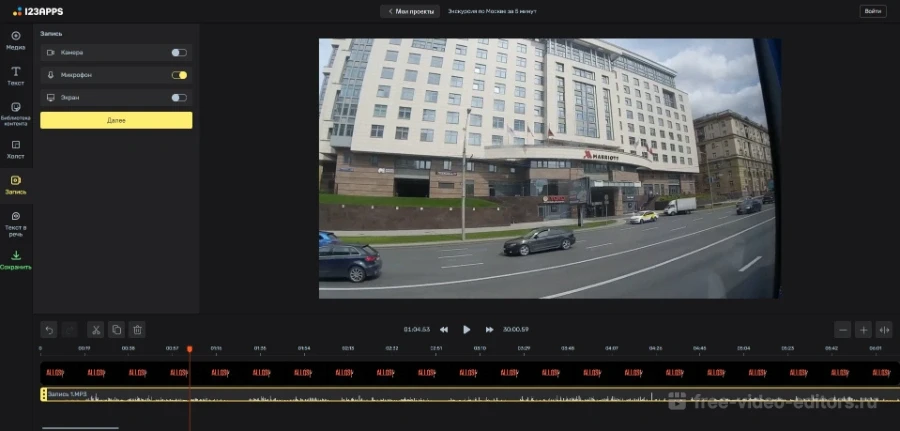Open Библиотека контента in sidebar
Image resolution: width=900 pixels, height=431 pixels.
15,114
